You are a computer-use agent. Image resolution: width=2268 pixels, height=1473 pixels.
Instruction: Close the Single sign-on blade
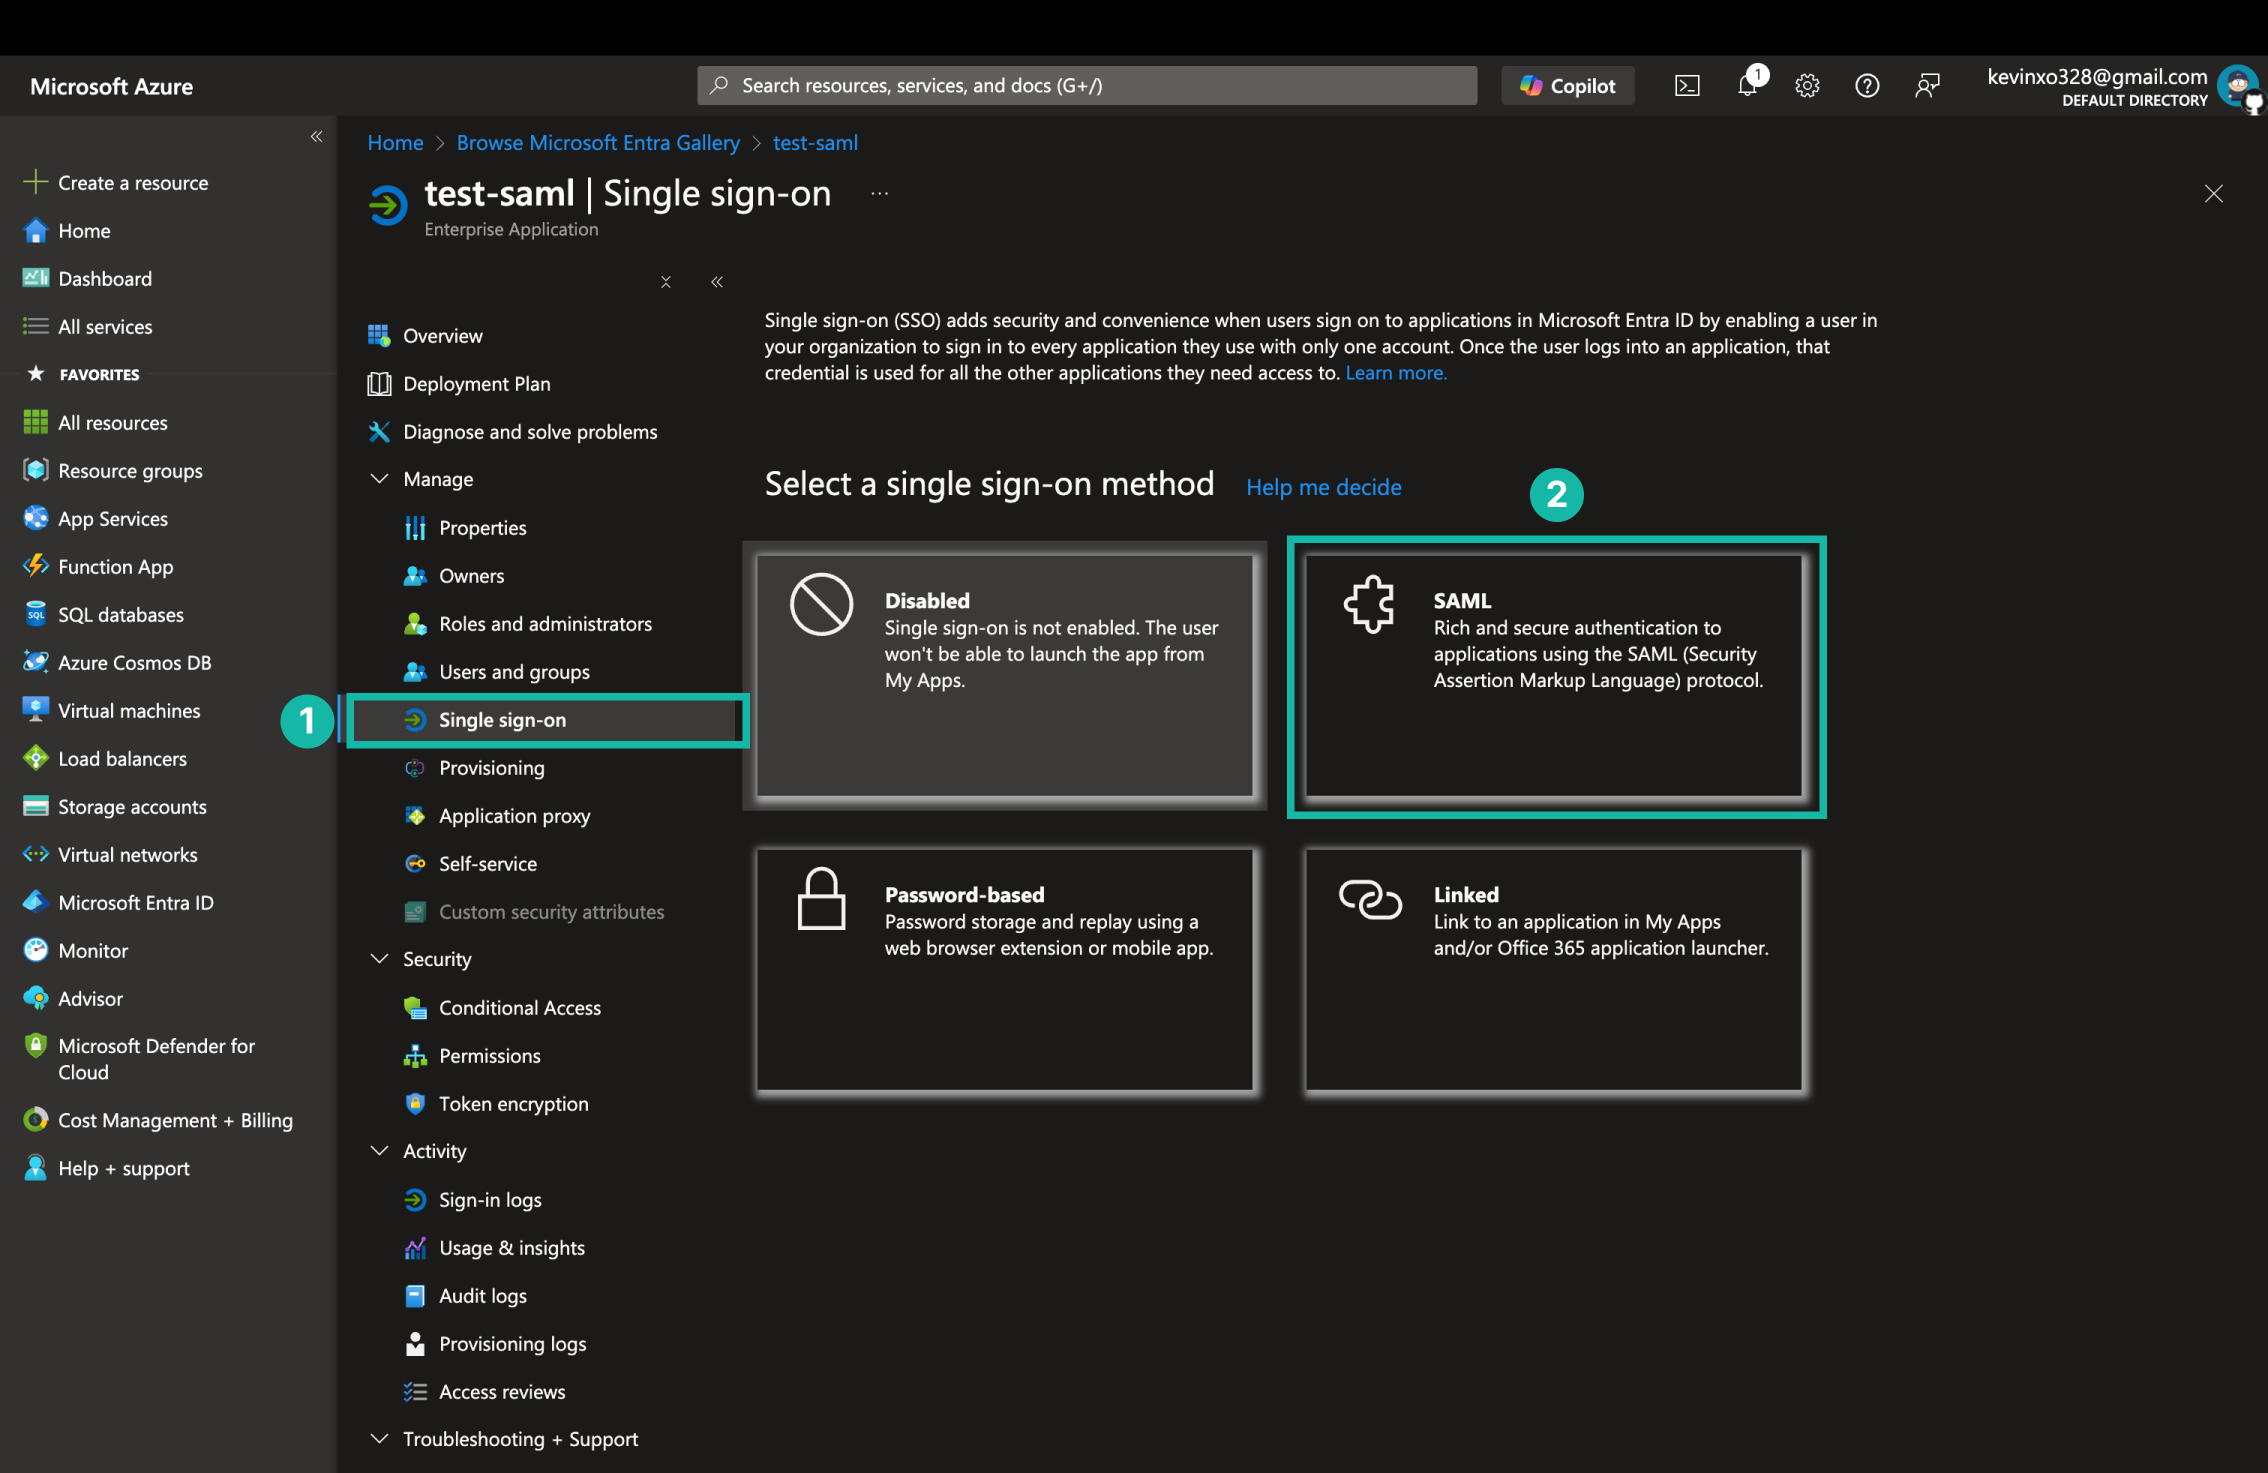point(2214,194)
